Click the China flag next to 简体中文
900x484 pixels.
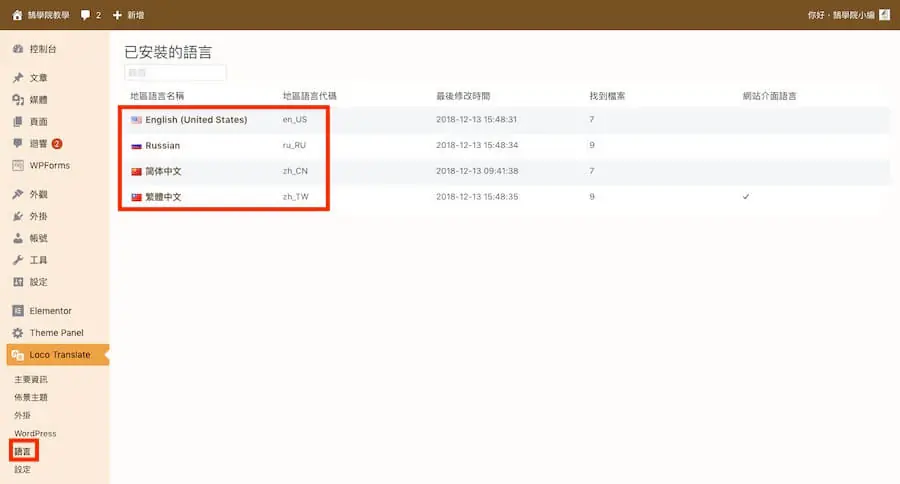136,171
